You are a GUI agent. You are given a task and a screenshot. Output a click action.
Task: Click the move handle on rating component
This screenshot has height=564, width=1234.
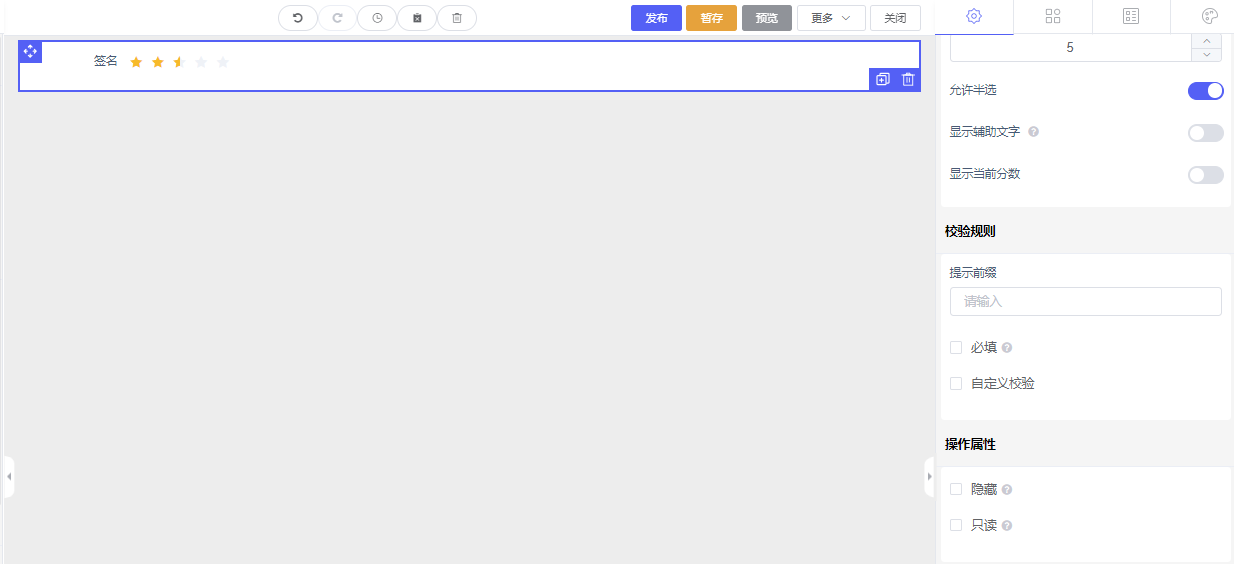pyautogui.click(x=30, y=51)
